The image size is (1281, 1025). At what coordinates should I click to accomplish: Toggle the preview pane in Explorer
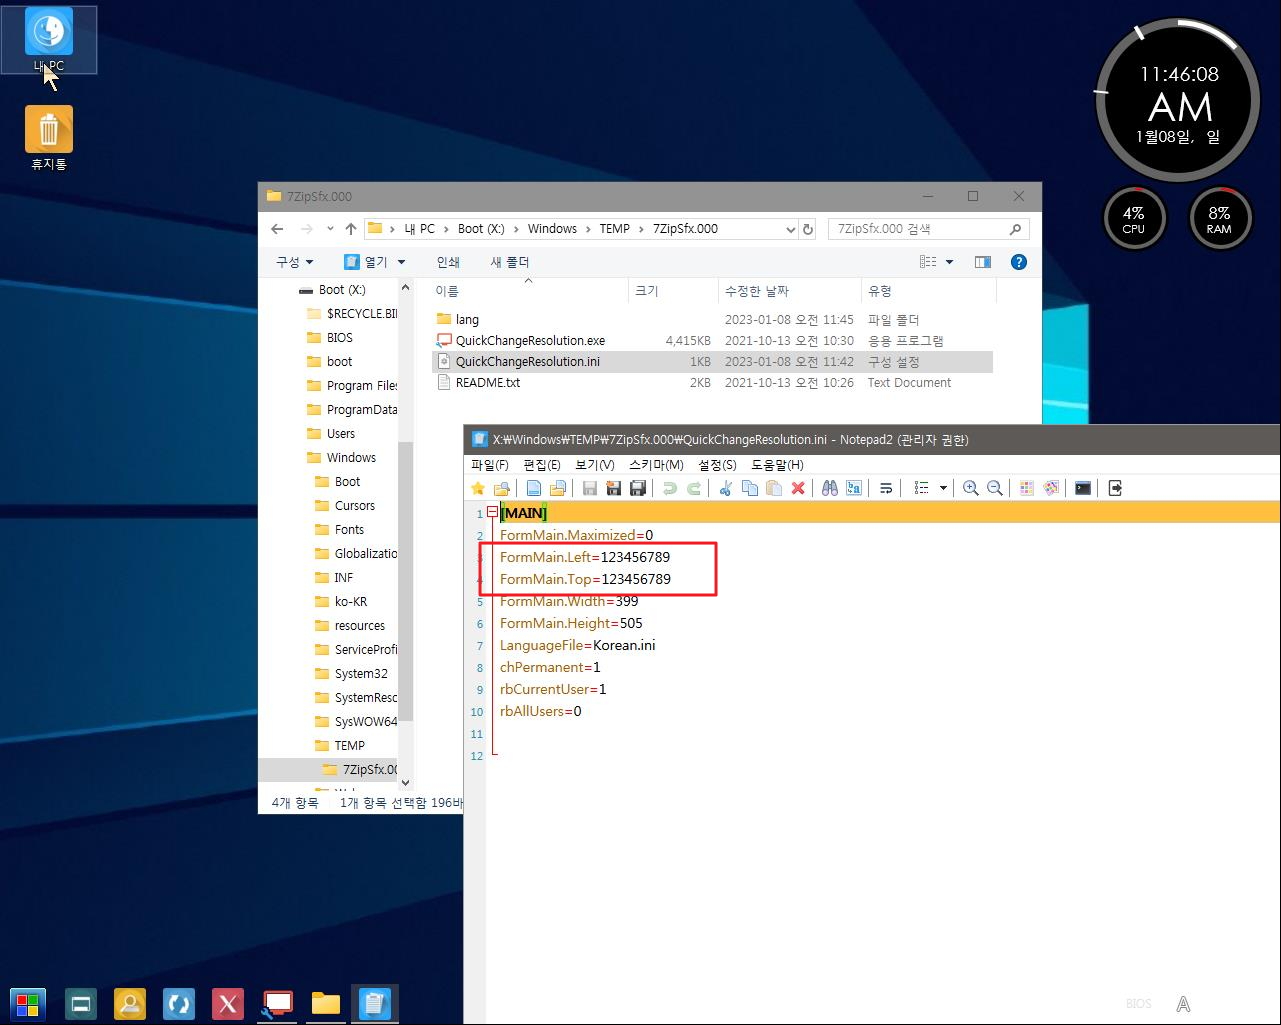coord(983,262)
